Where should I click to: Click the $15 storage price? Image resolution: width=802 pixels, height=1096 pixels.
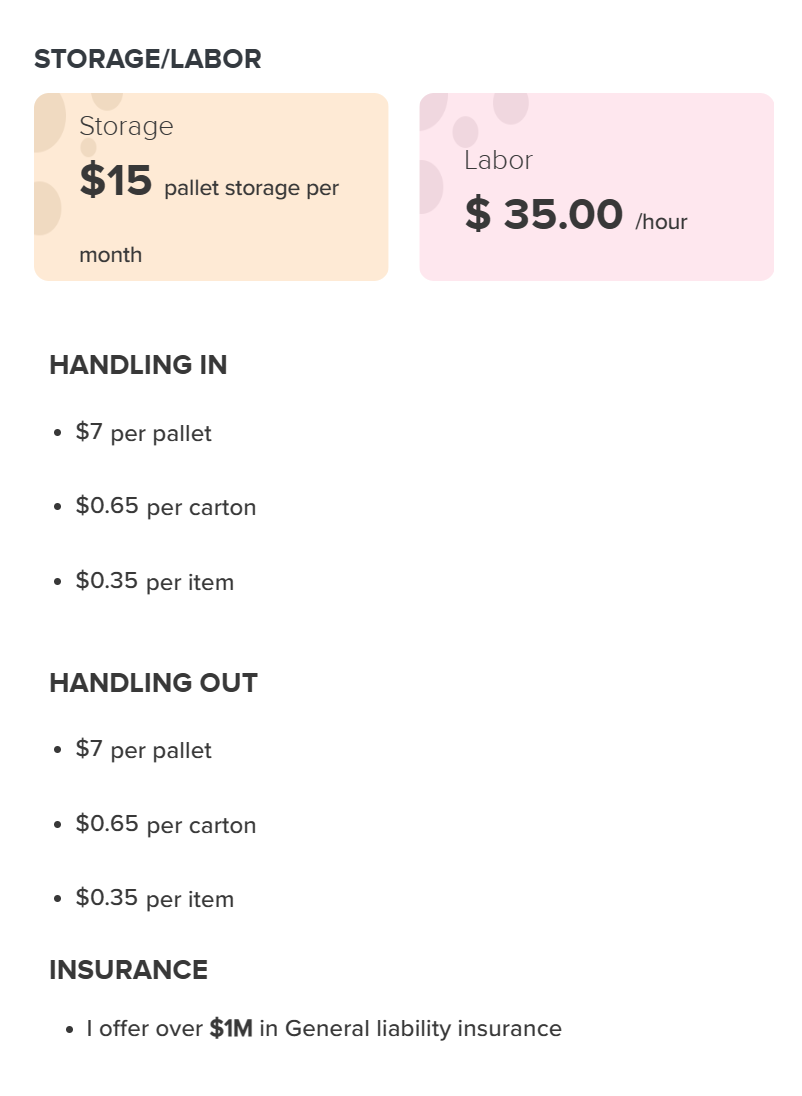tap(115, 180)
